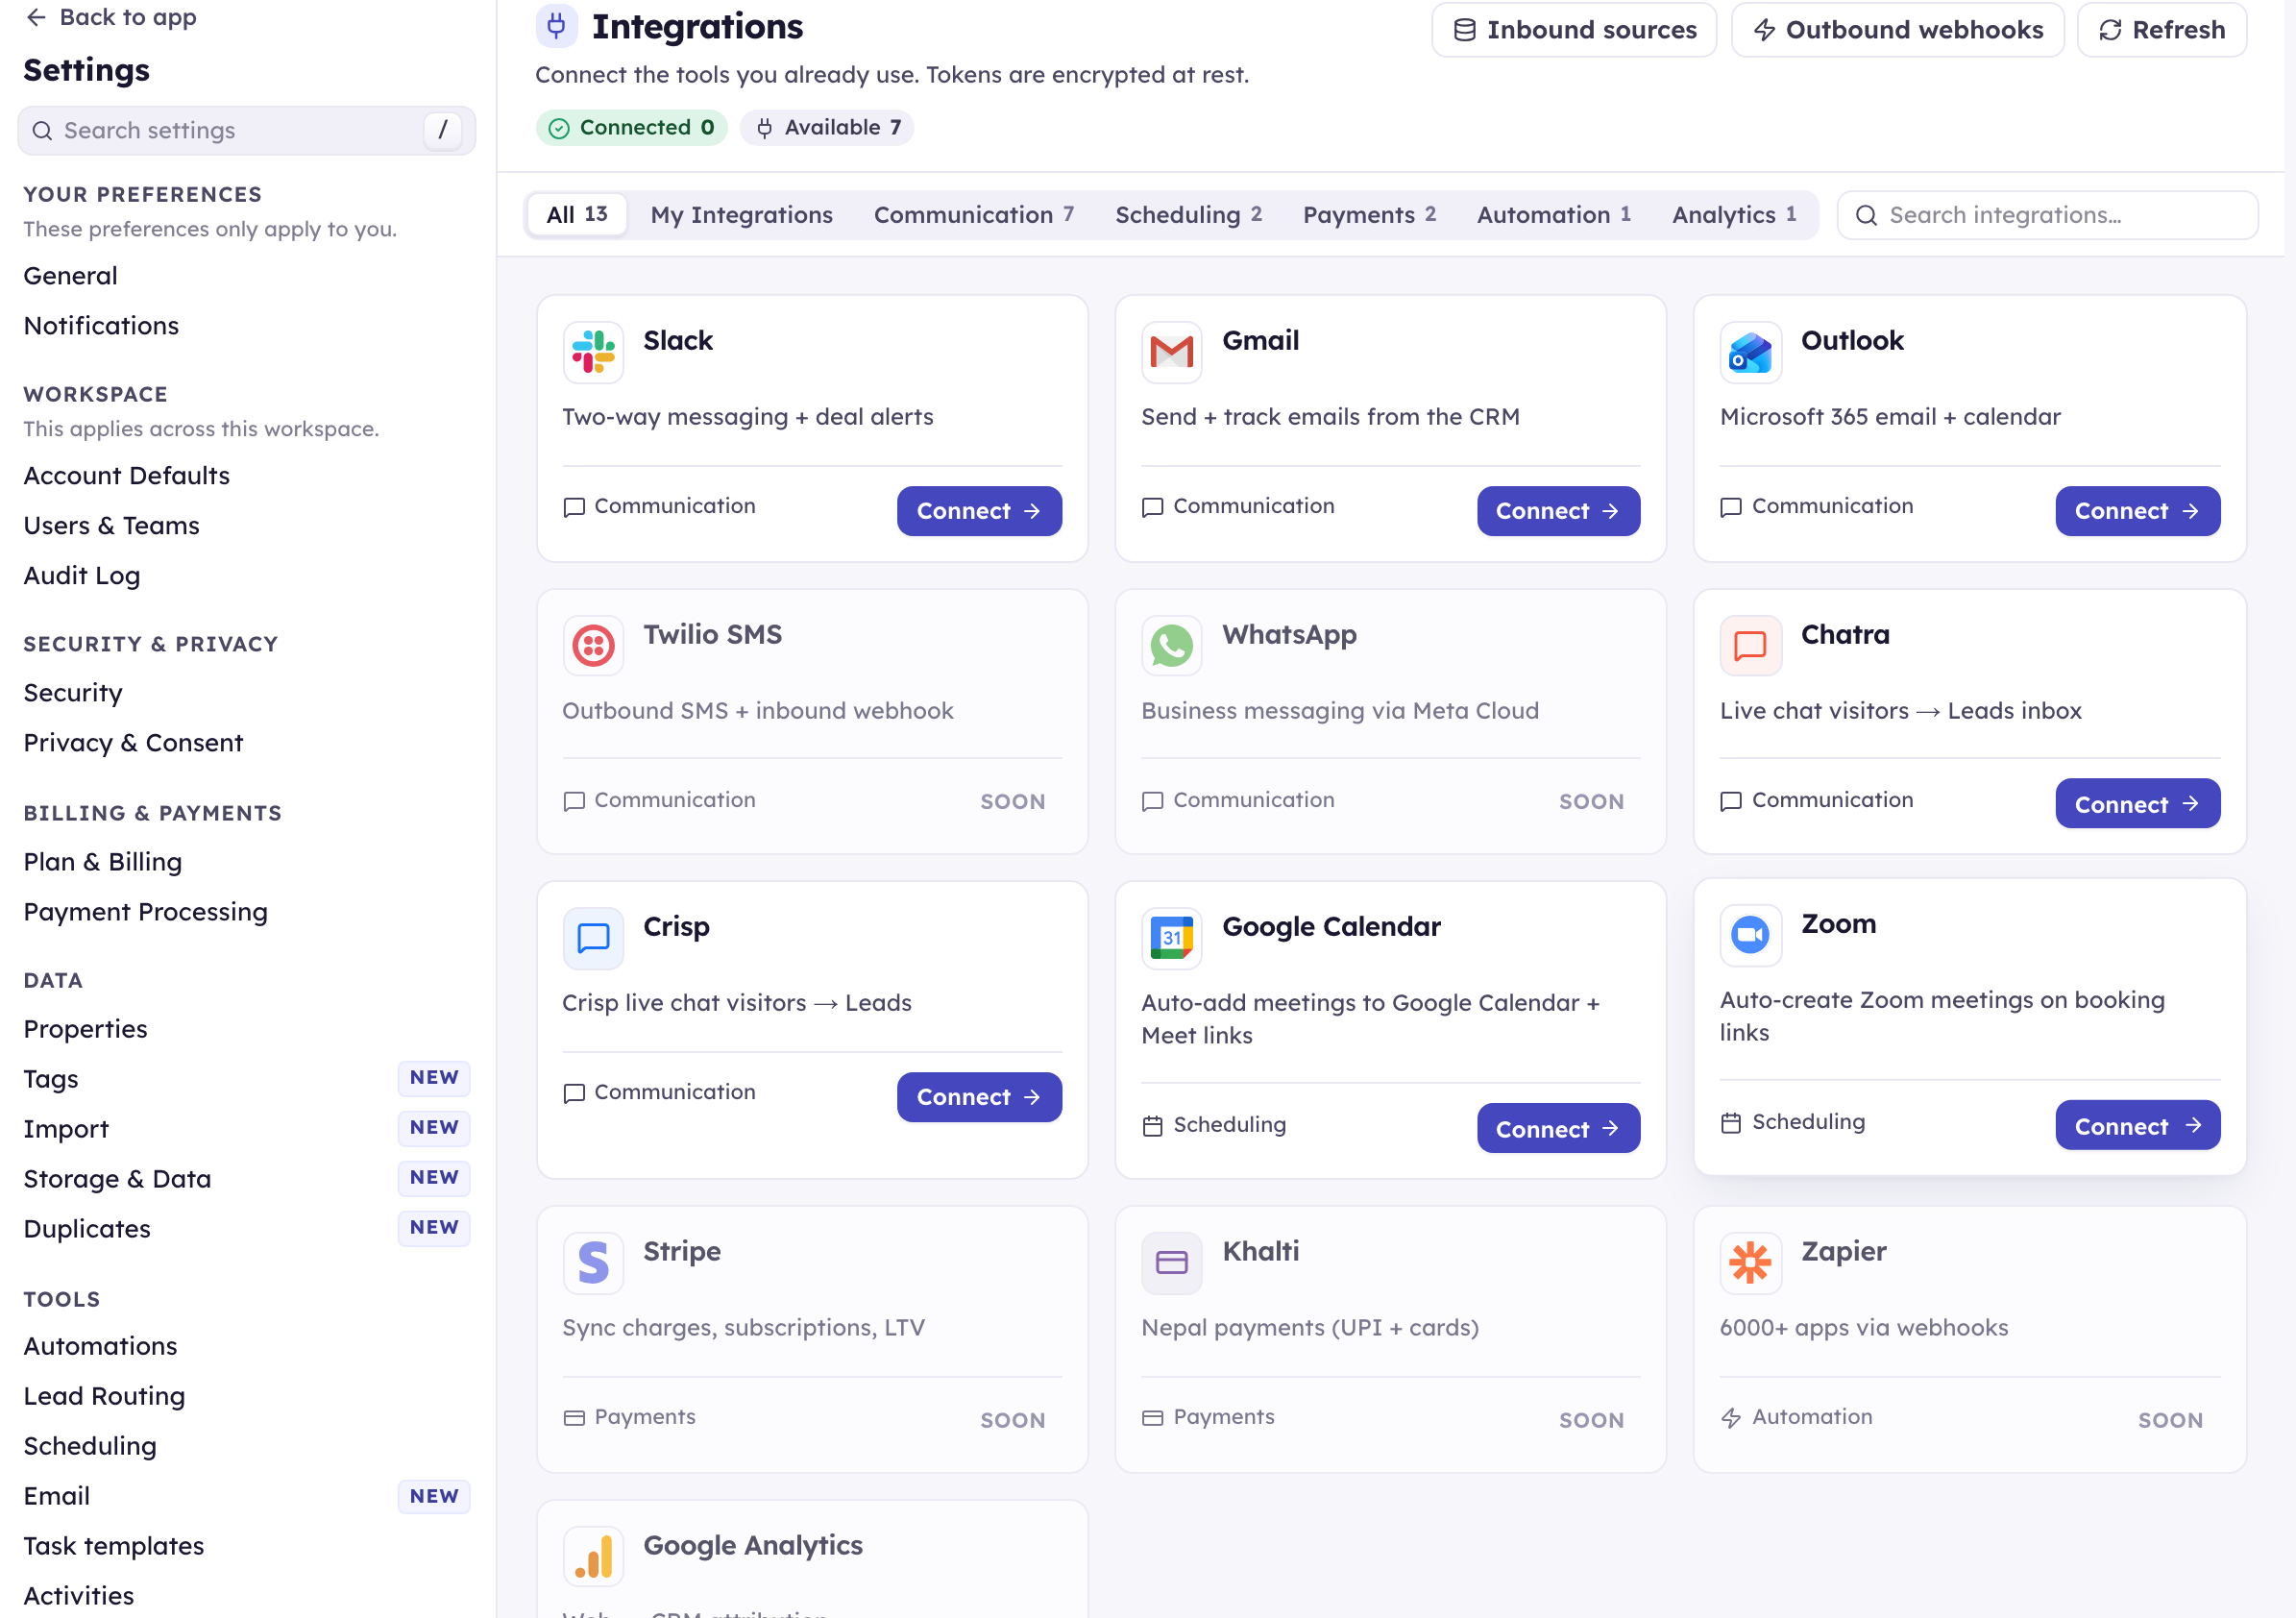Refresh the integrations list
2296x1618 pixels.
[x=2161, y=30]
